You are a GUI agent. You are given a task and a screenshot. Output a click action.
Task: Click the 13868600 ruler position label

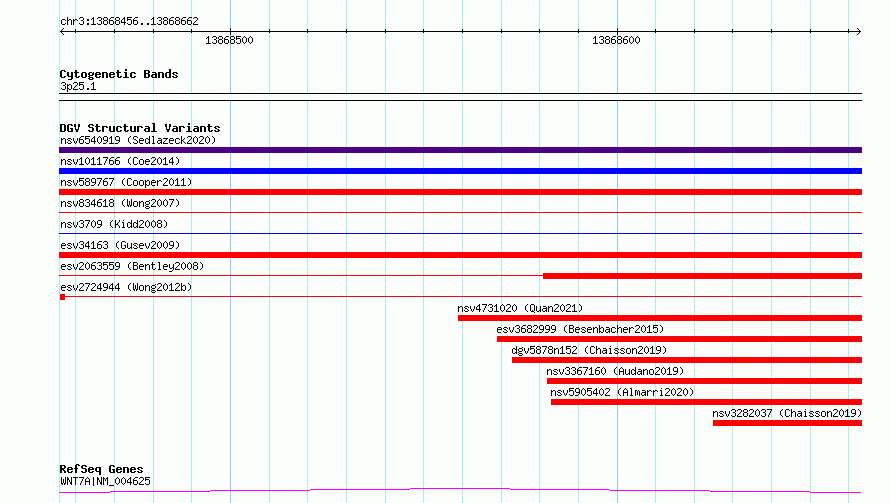[x=616, y=40]
